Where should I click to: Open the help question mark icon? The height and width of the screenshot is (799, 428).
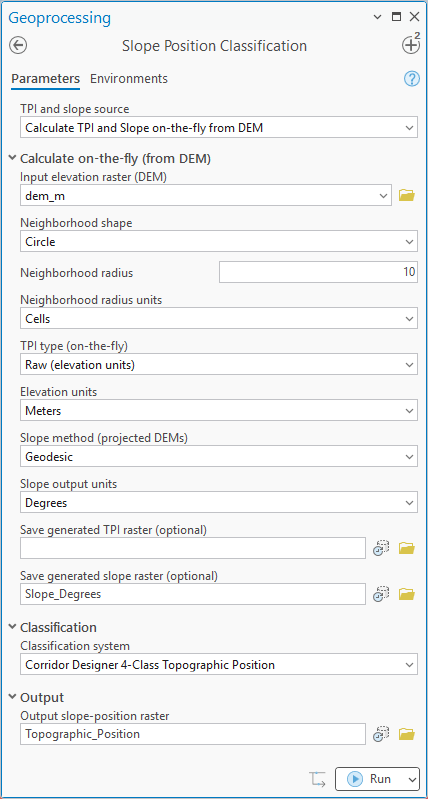[x=412, y=79]
